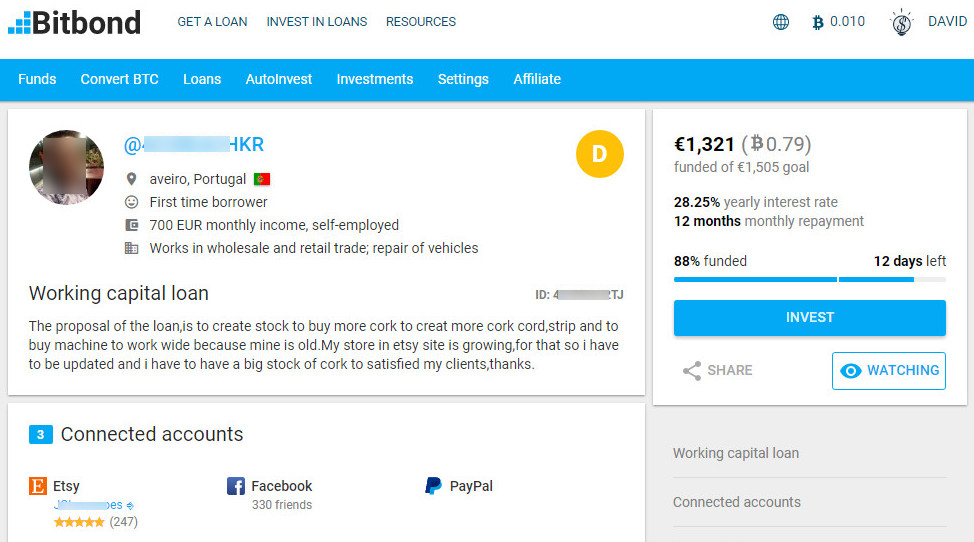Click the '330 friends' text
Screen dimensions: 974x542
(281, 505)
